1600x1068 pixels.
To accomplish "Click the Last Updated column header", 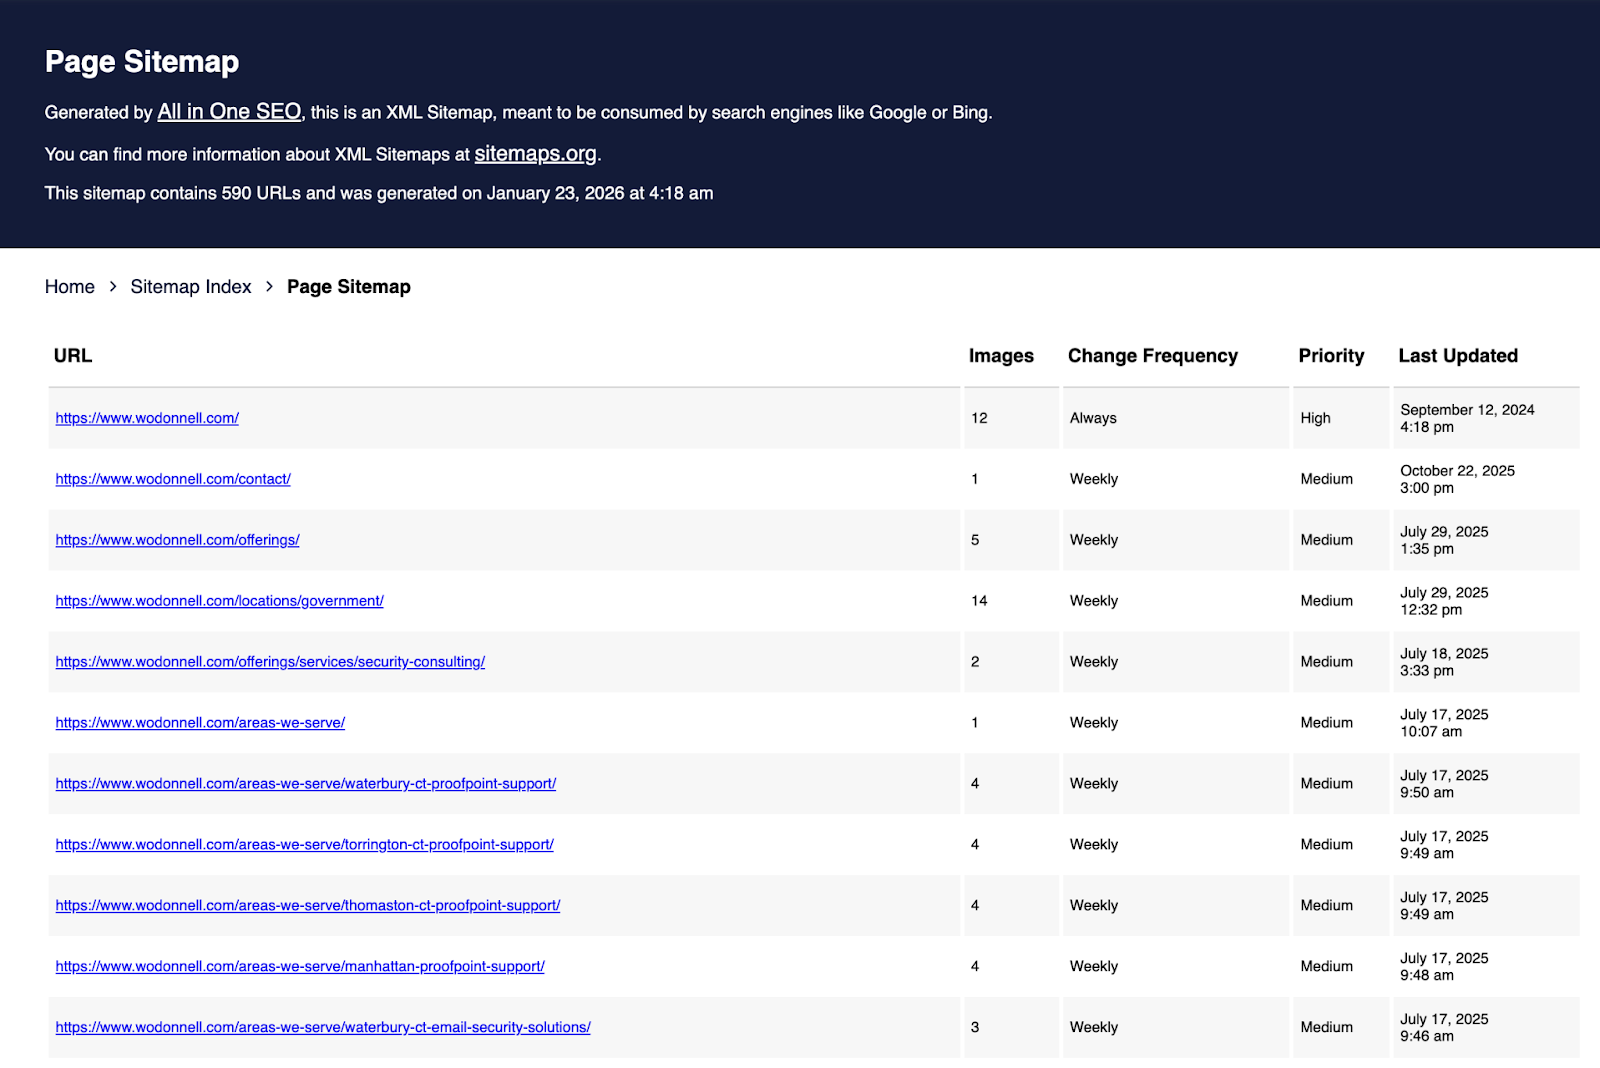I will pyautogui.click(x=1458, y=356).
